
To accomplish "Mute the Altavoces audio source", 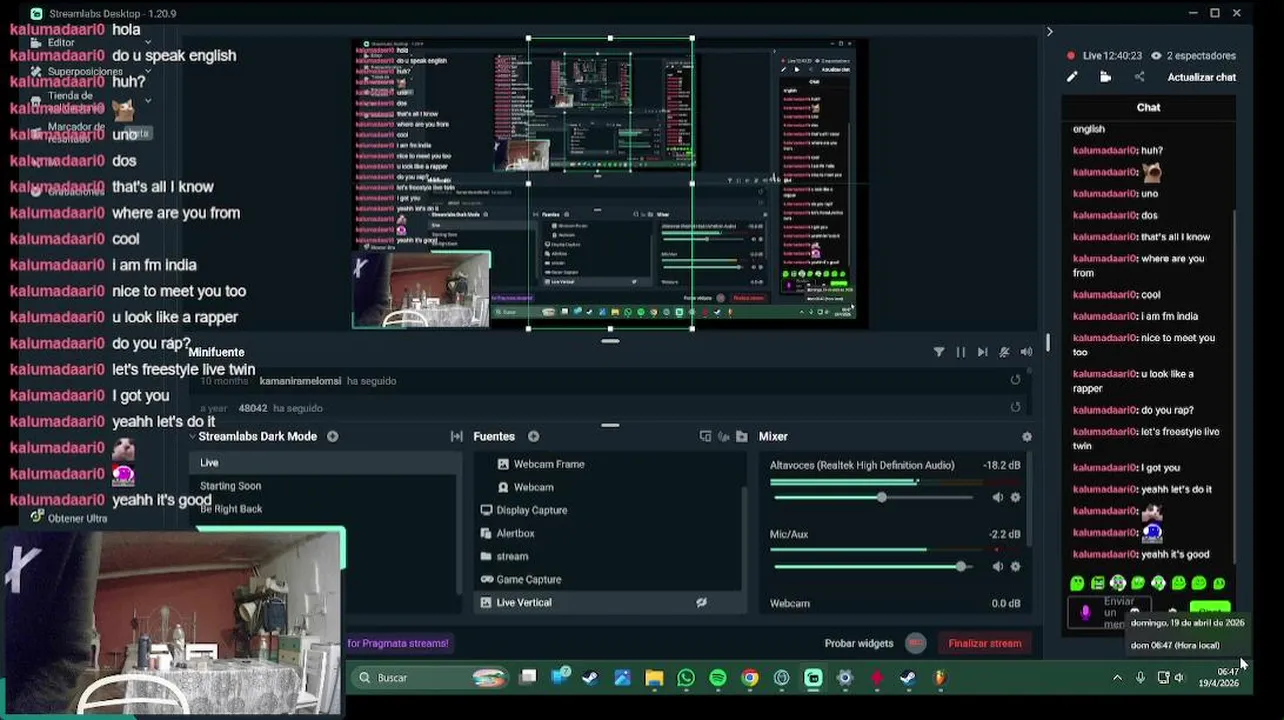I will pos(997,497).
